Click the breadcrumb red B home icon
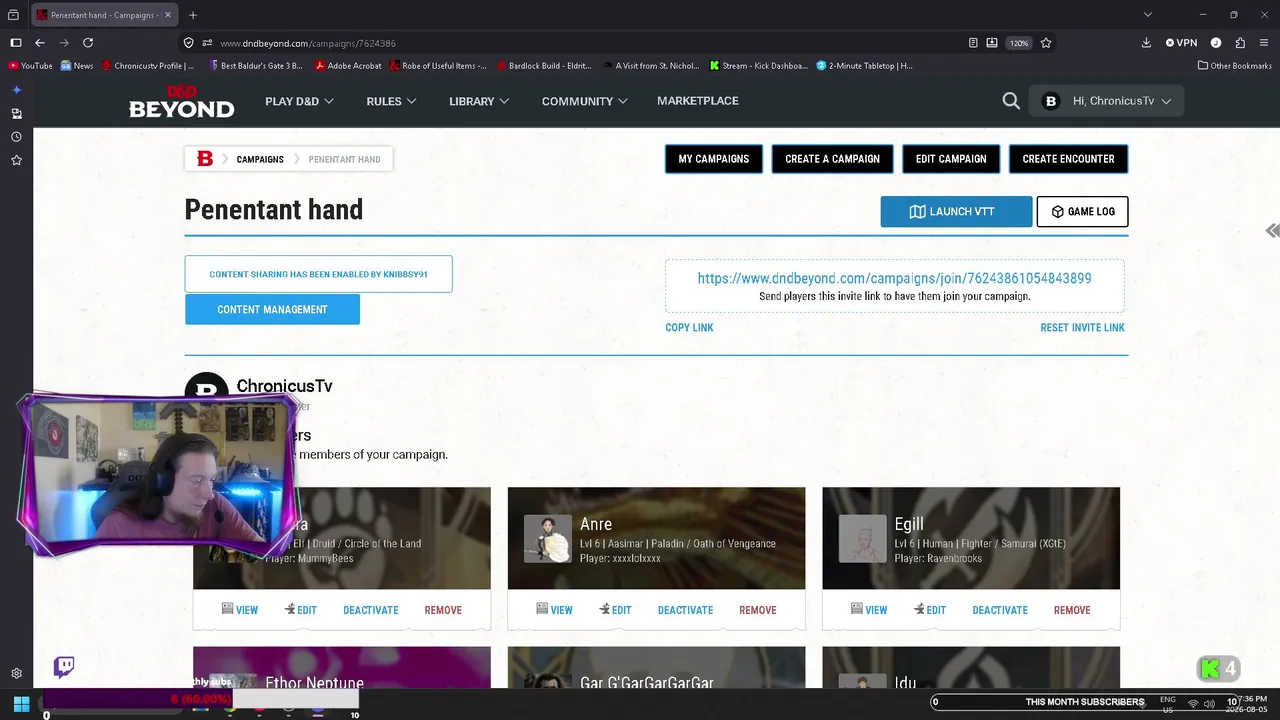The width and height of the screenshot is (1280, 720). click(x=205, y=159)
